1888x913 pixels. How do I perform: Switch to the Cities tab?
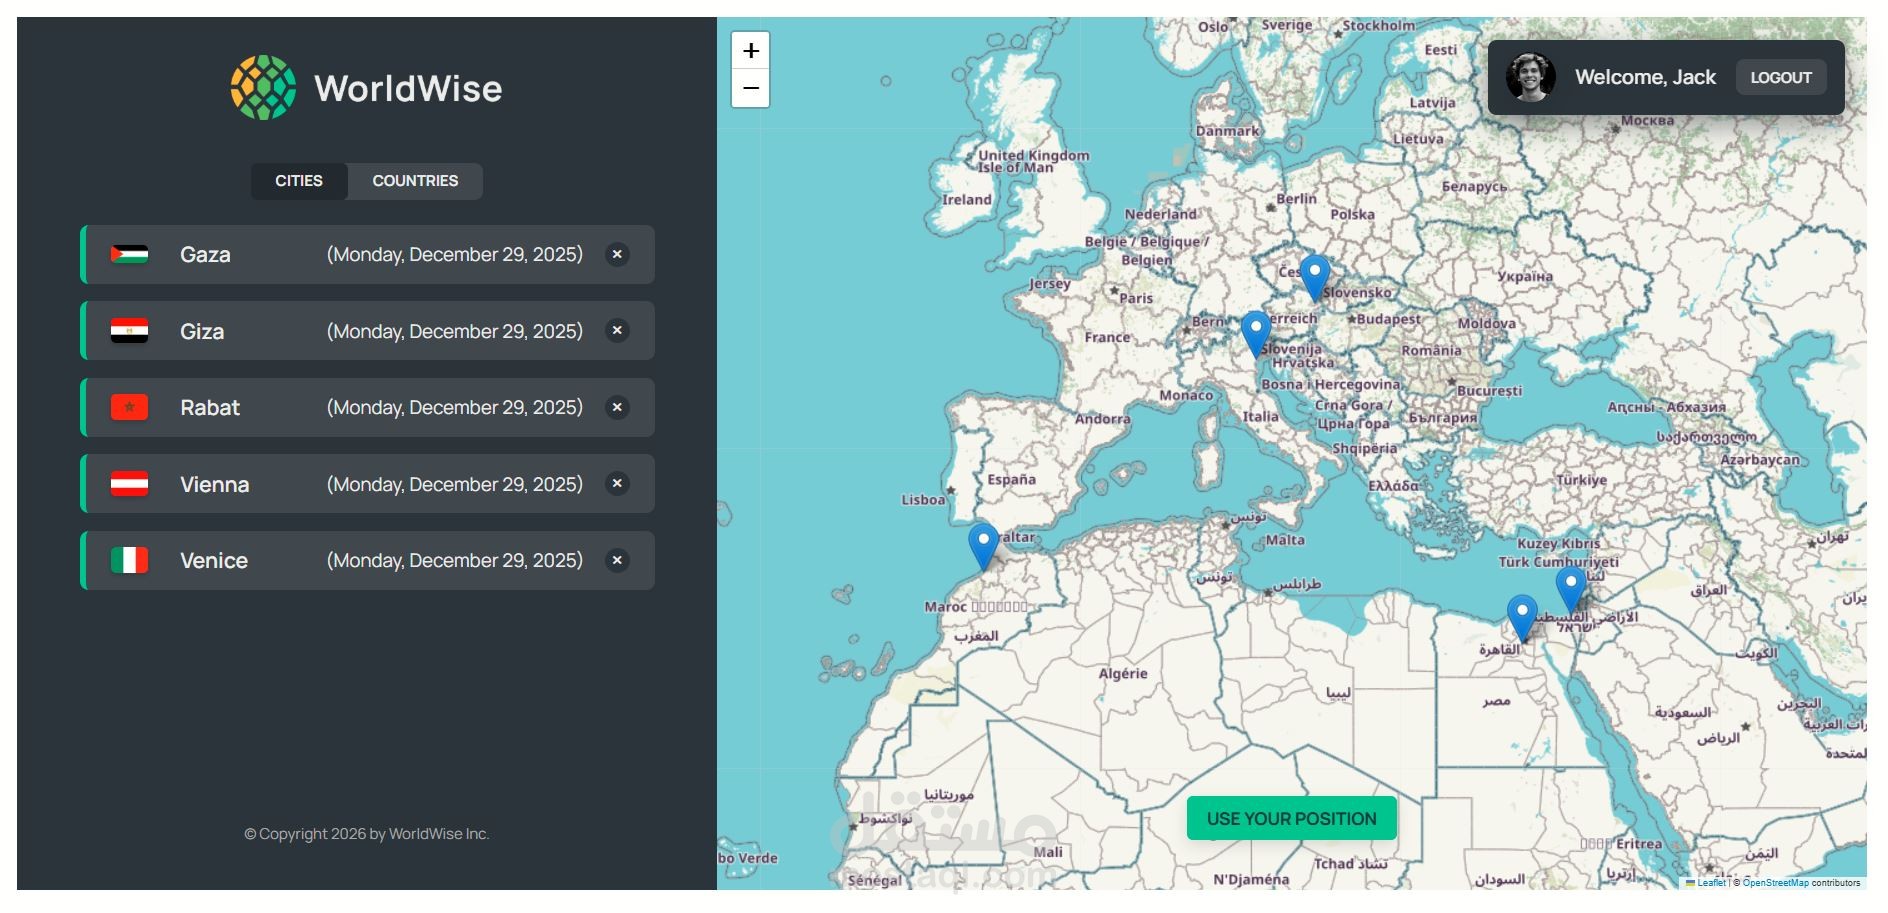tap(299, 181)
